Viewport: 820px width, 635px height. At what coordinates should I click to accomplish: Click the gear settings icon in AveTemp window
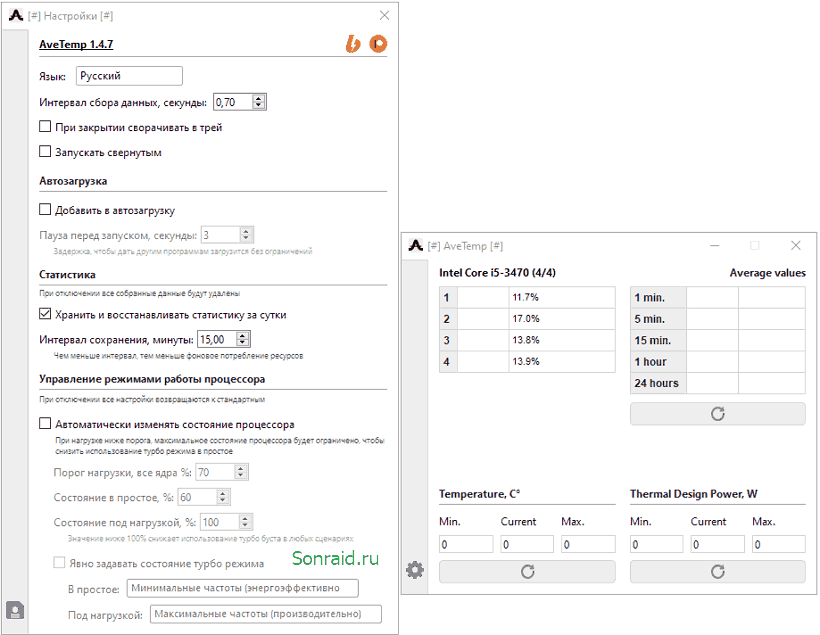[x=415, y=570]
